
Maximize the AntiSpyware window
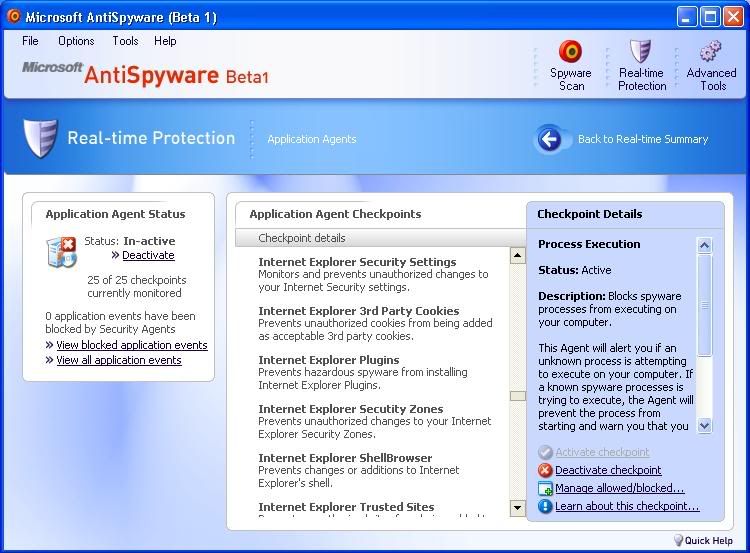pos(710,17)
